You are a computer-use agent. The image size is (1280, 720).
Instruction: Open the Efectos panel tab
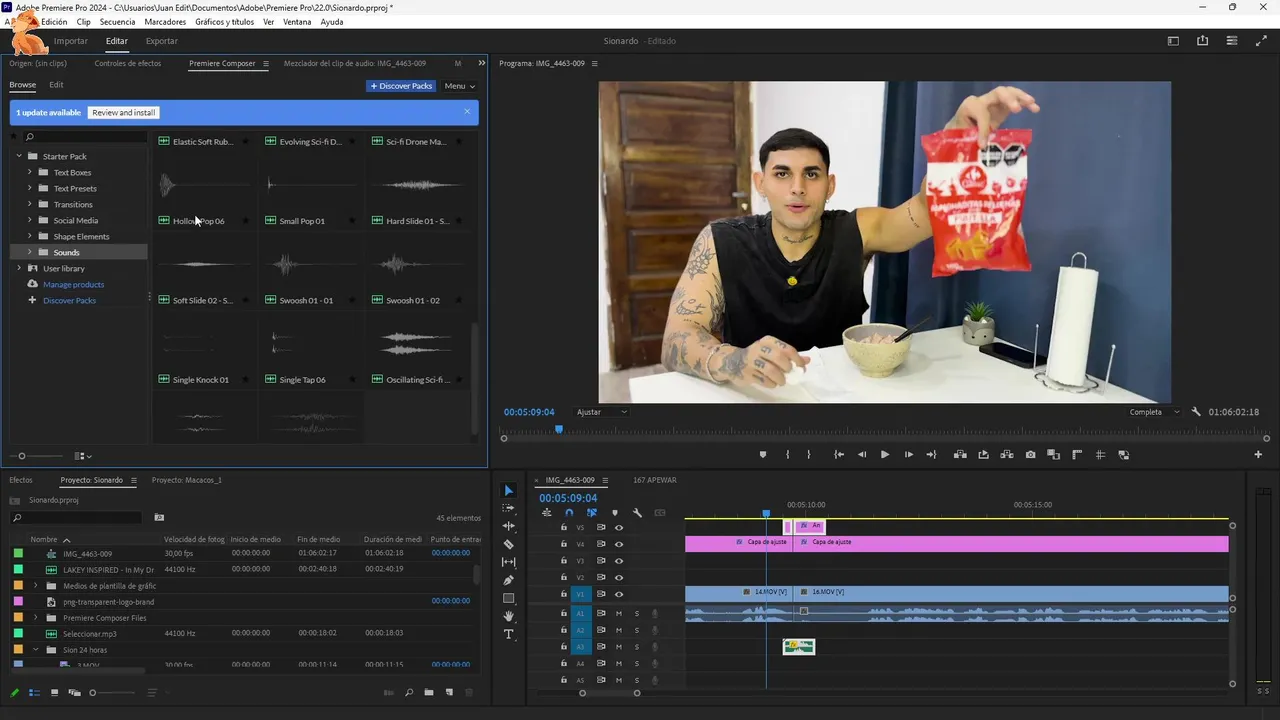[x=21, y=480]
